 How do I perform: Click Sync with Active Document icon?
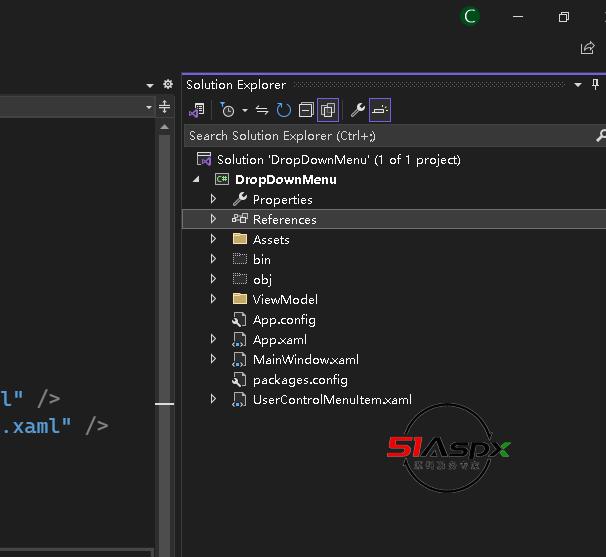[262, 111]
